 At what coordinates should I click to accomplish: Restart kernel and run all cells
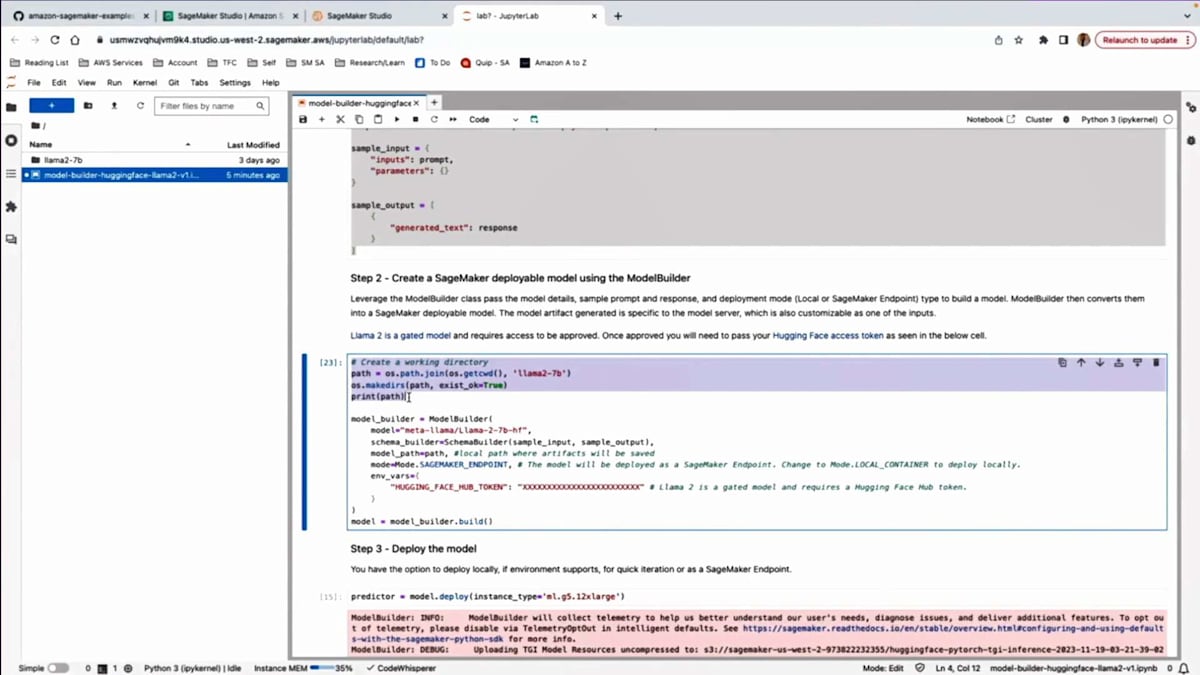(x=453, y=119)
